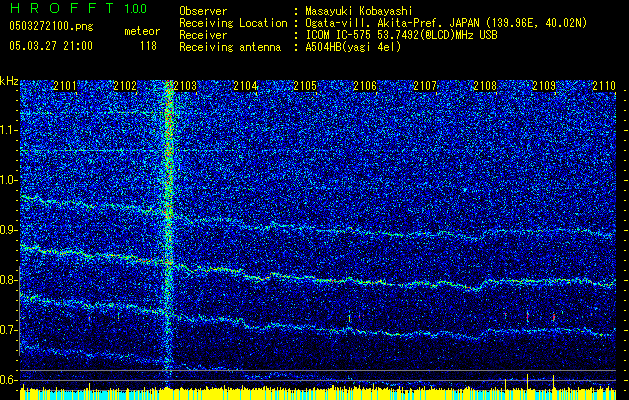Click the 05.03.27 21:00 date stamp

(x=50, y=46)
